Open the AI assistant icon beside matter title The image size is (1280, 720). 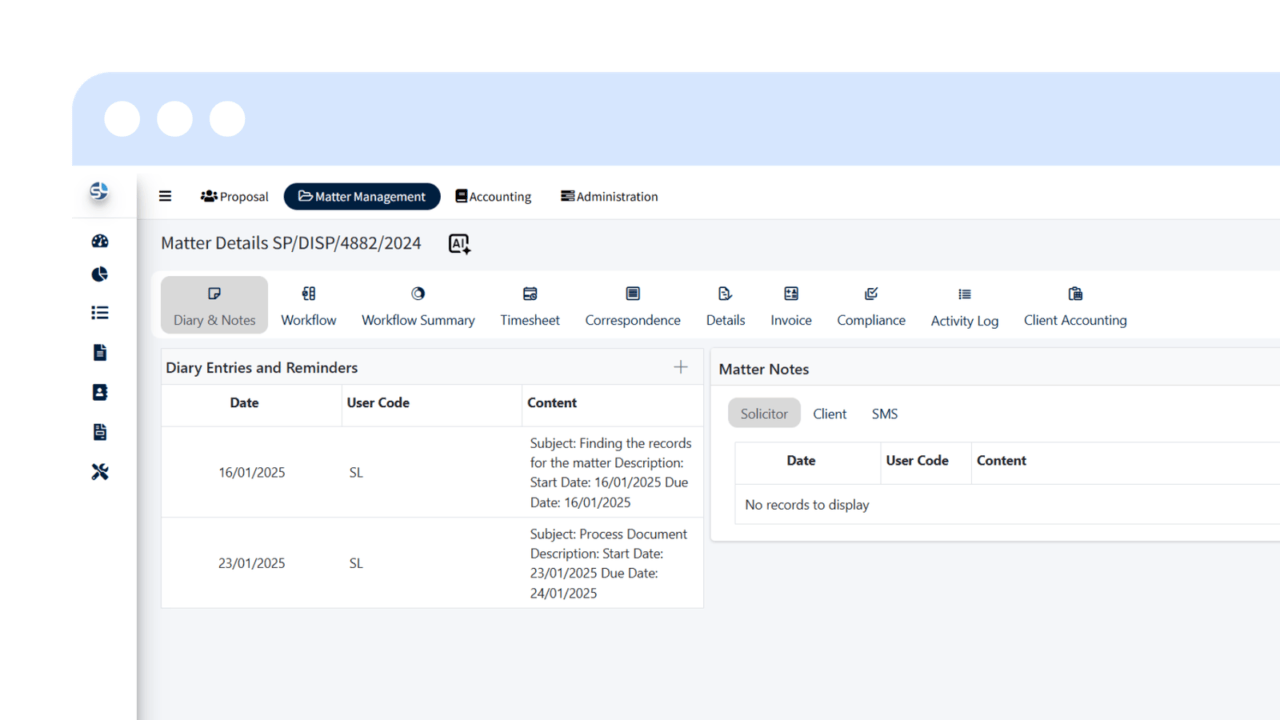click(x=459, y=244)
